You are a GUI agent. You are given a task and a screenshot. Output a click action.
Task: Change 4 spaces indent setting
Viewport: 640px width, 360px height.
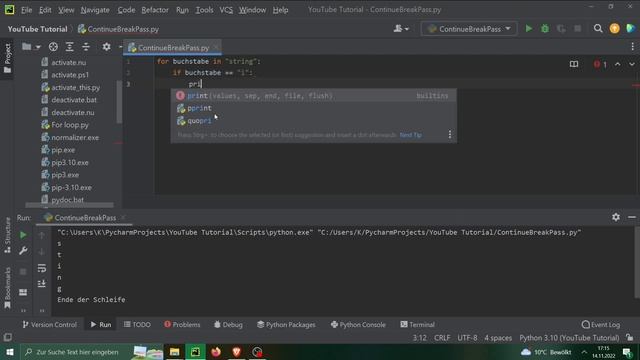click(x=498, y=338)
